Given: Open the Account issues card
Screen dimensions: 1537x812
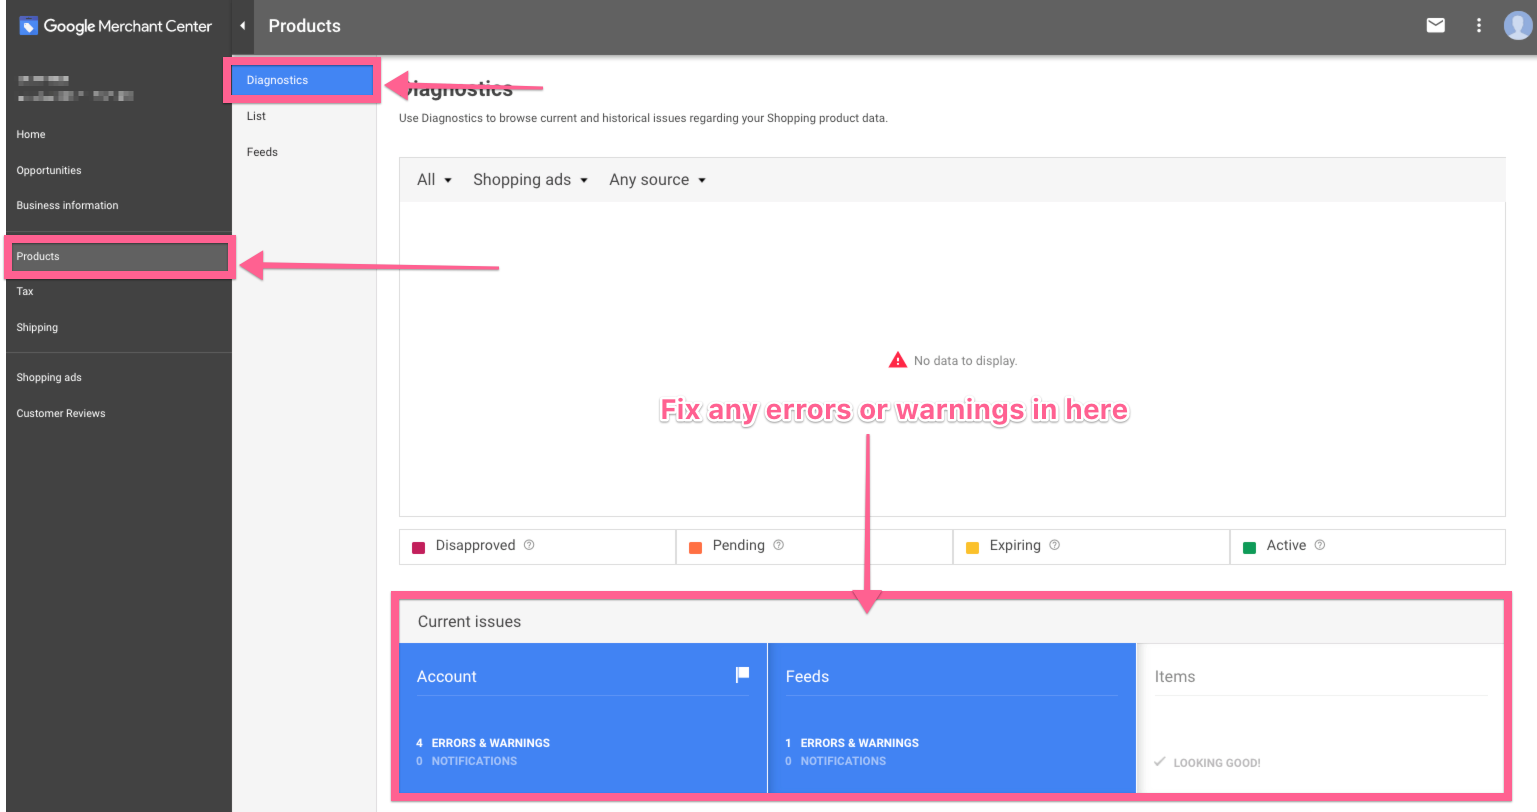Looking at the screenshot, I should (x=583, y=718).
